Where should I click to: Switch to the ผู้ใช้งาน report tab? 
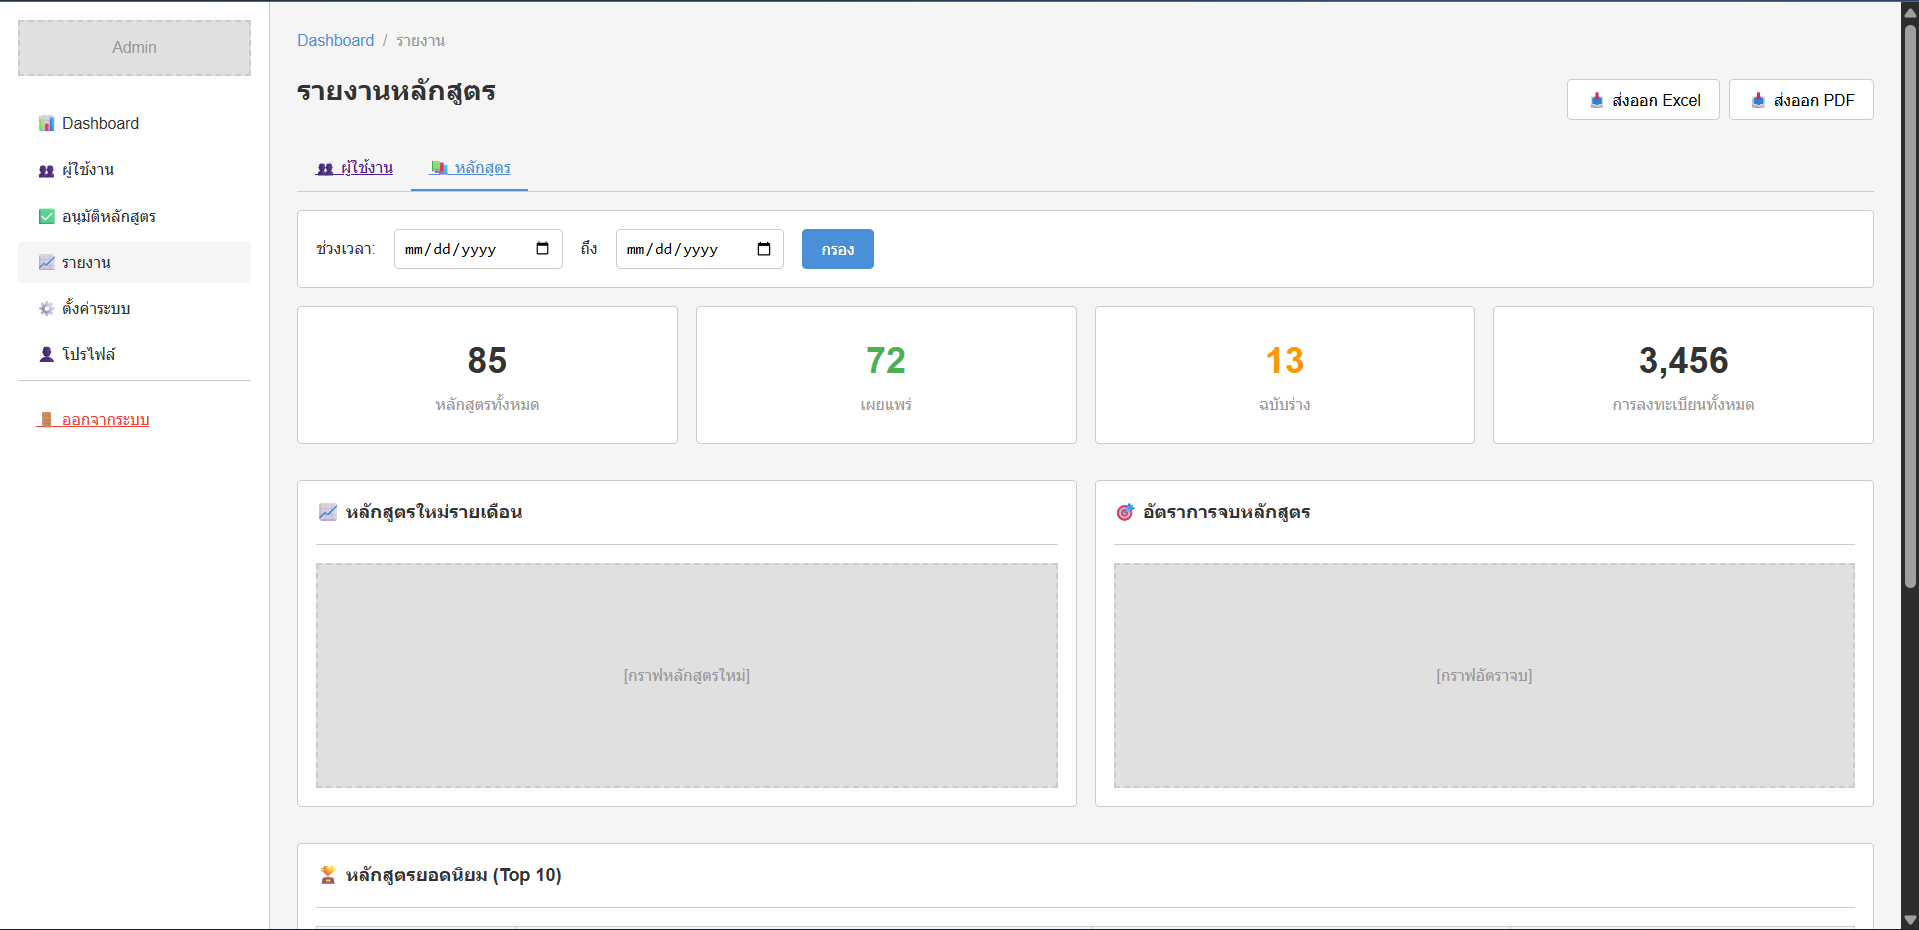355,168
